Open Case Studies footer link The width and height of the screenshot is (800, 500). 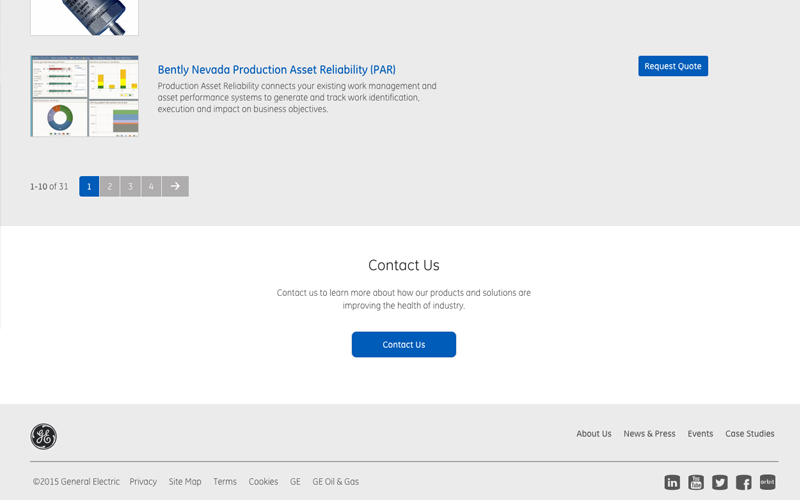pos(749,434)
